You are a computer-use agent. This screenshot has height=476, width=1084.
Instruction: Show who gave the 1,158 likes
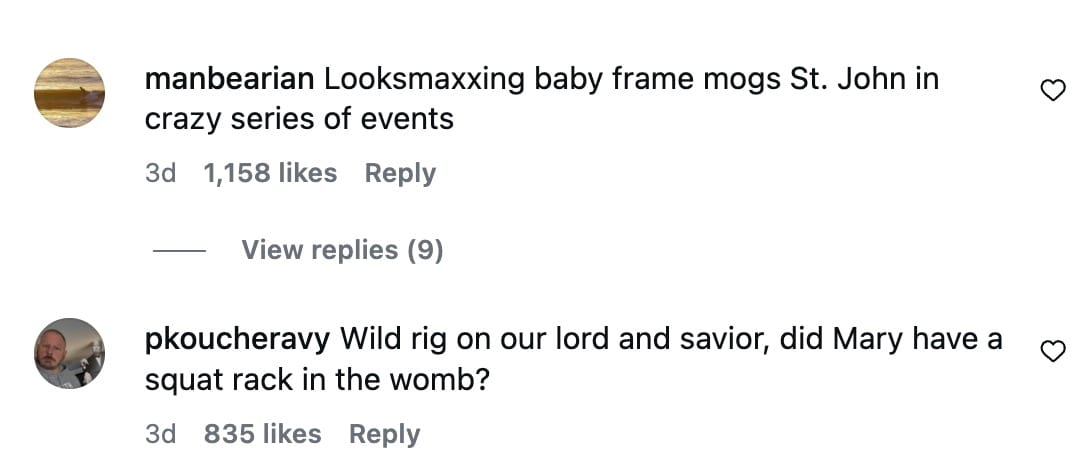[x=270, y=173]
